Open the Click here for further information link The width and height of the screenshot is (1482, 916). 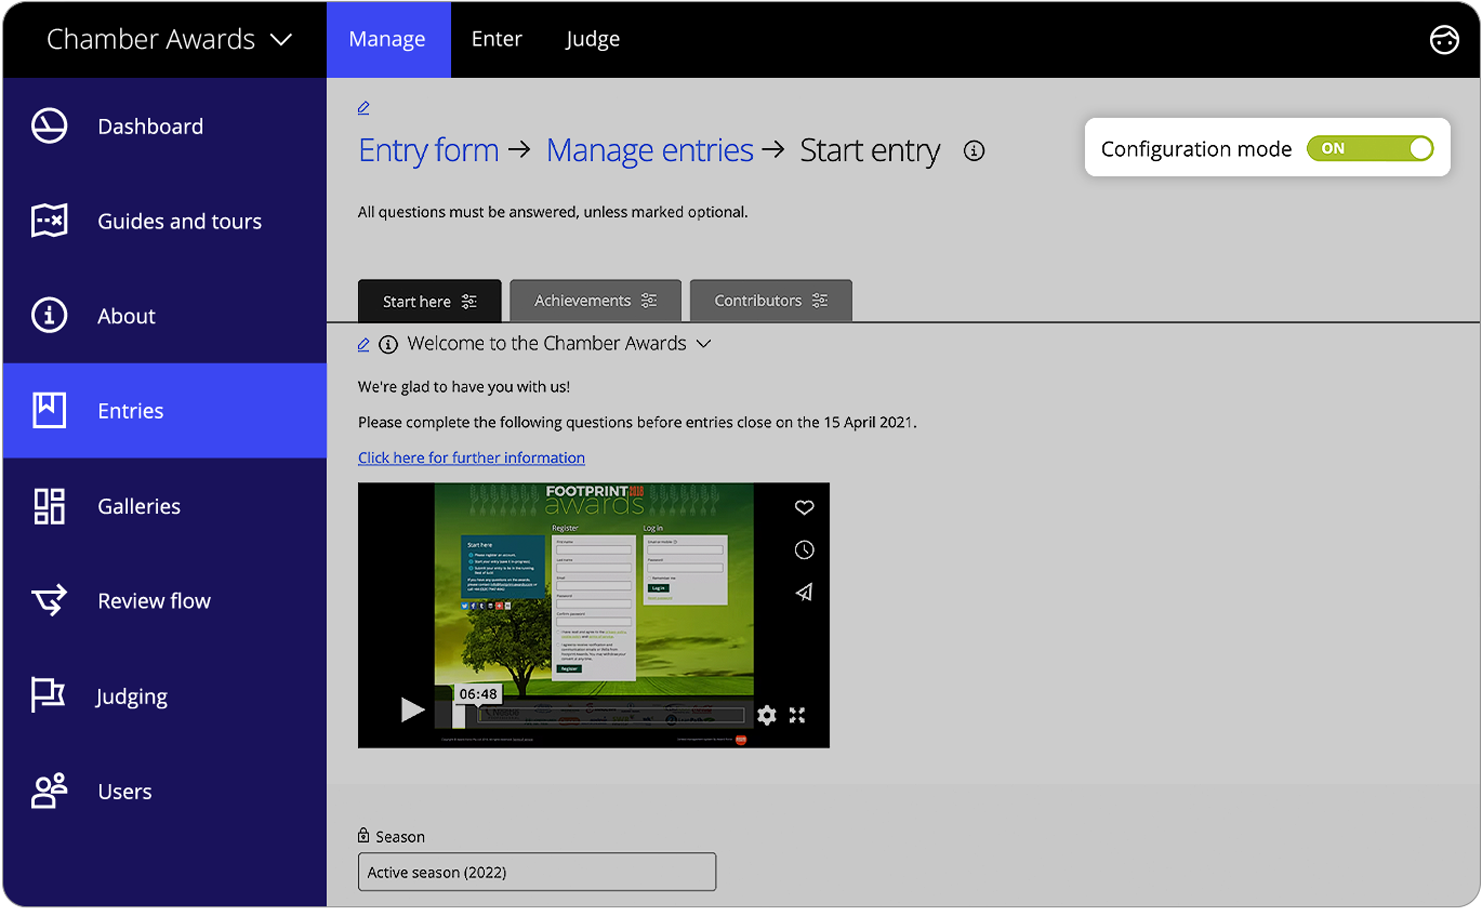click(x=471, y=457)
